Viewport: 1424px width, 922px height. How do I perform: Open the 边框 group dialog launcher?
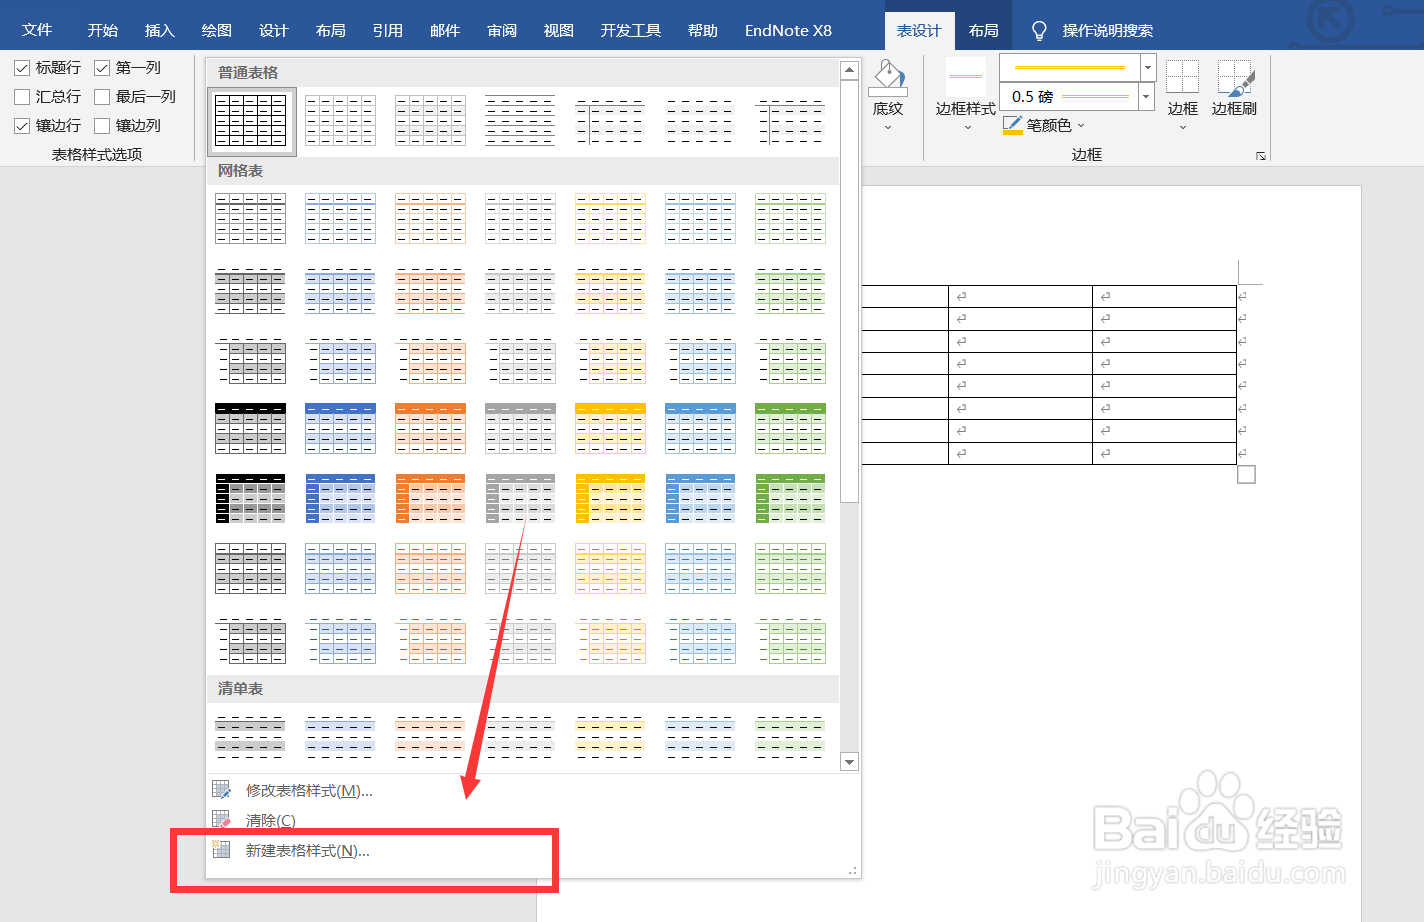click(1260, 154)
